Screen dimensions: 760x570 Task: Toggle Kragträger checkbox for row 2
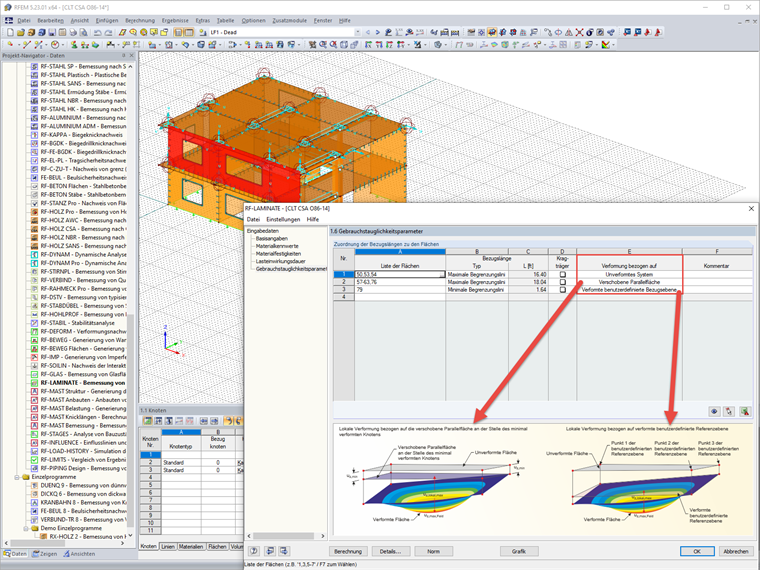coord(563,282)
